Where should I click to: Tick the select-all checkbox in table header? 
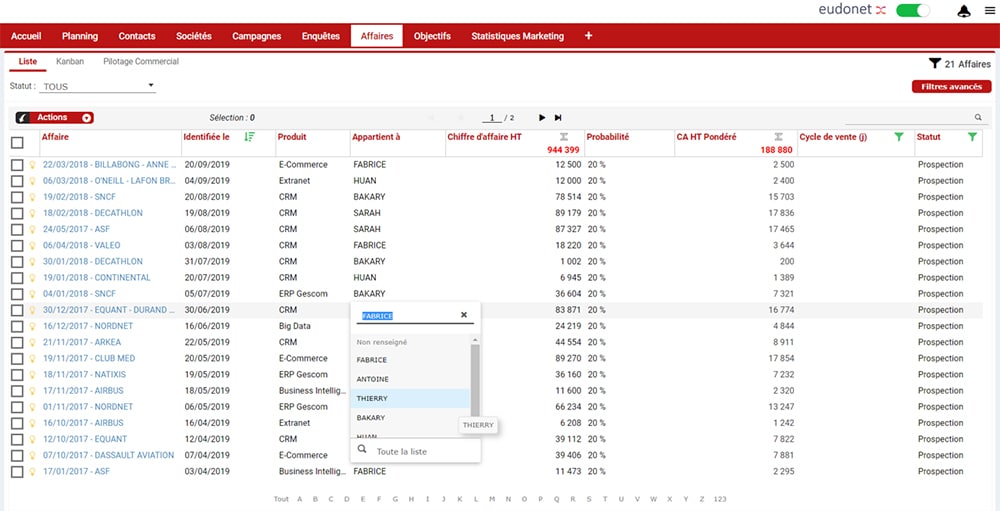(17, 143)
